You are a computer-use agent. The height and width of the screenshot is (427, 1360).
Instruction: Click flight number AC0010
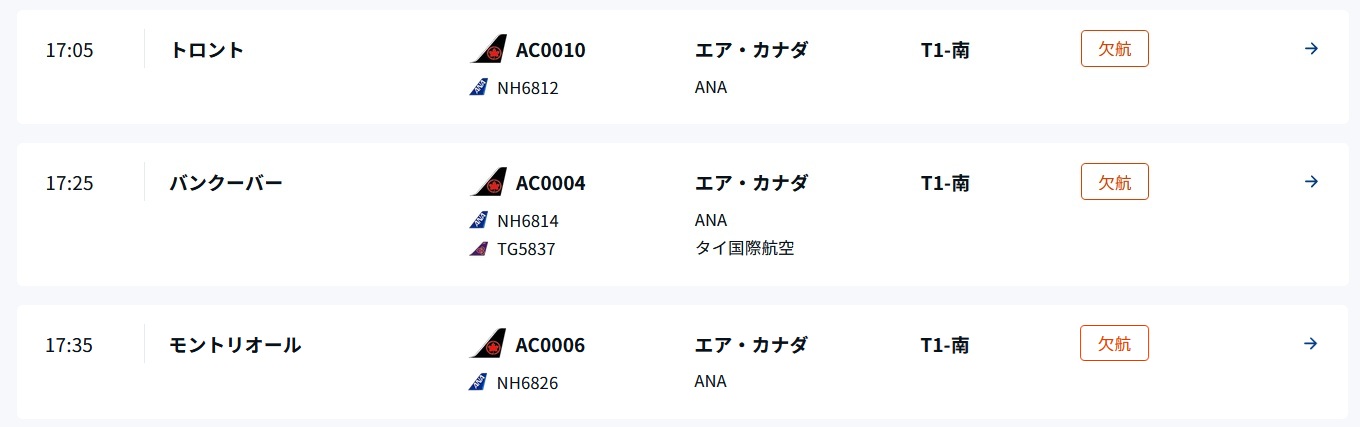[550, 50]
